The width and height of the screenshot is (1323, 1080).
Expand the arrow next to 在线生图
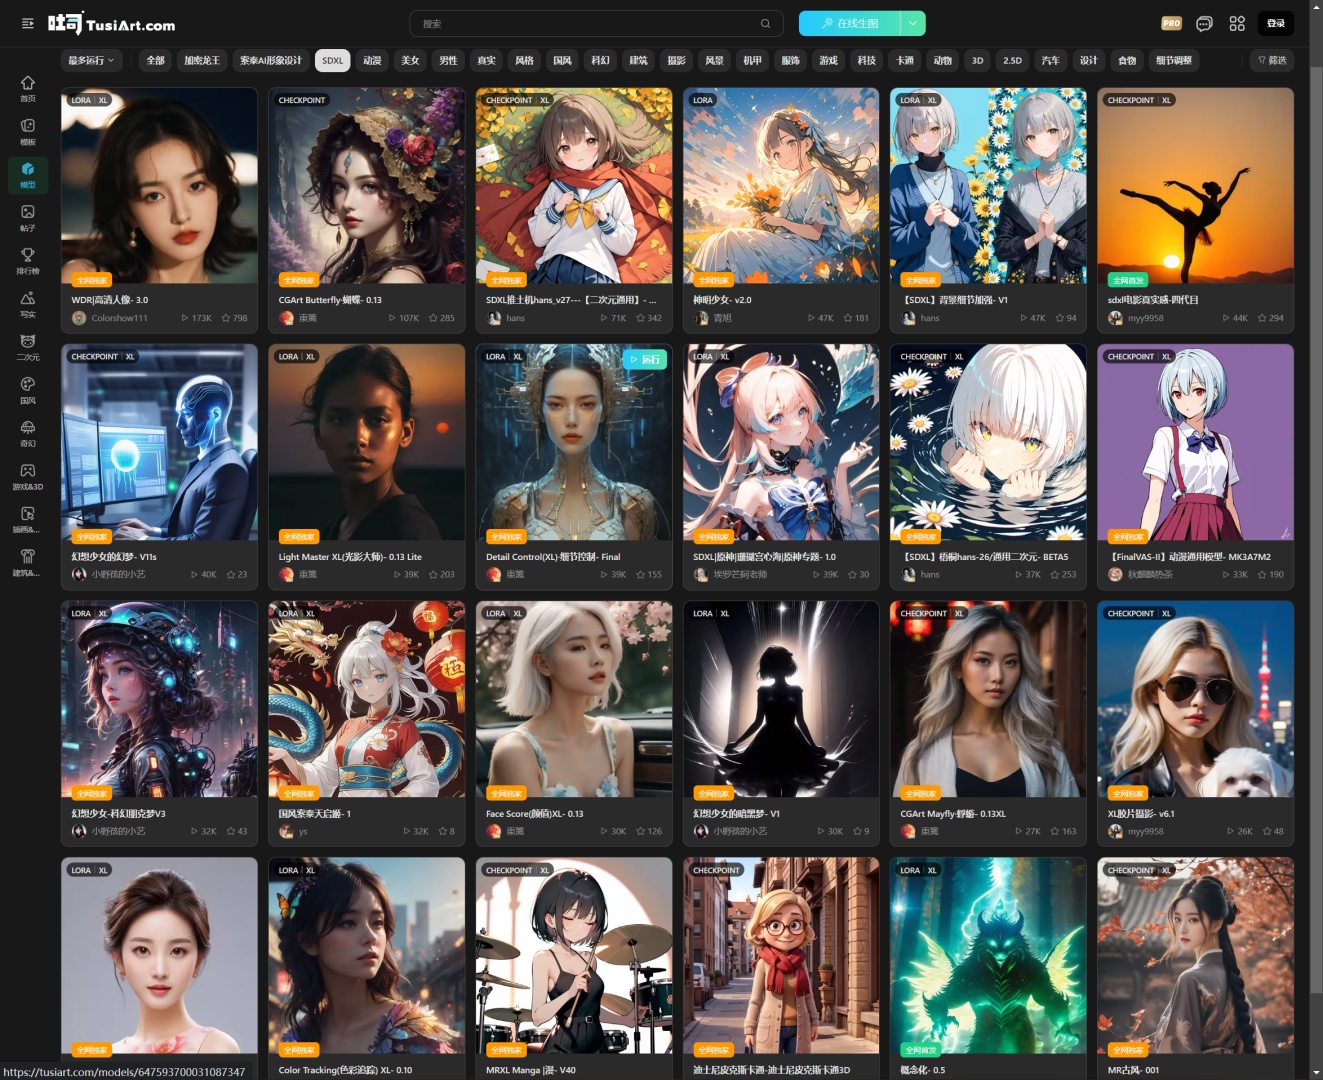[x=913, y=23]
